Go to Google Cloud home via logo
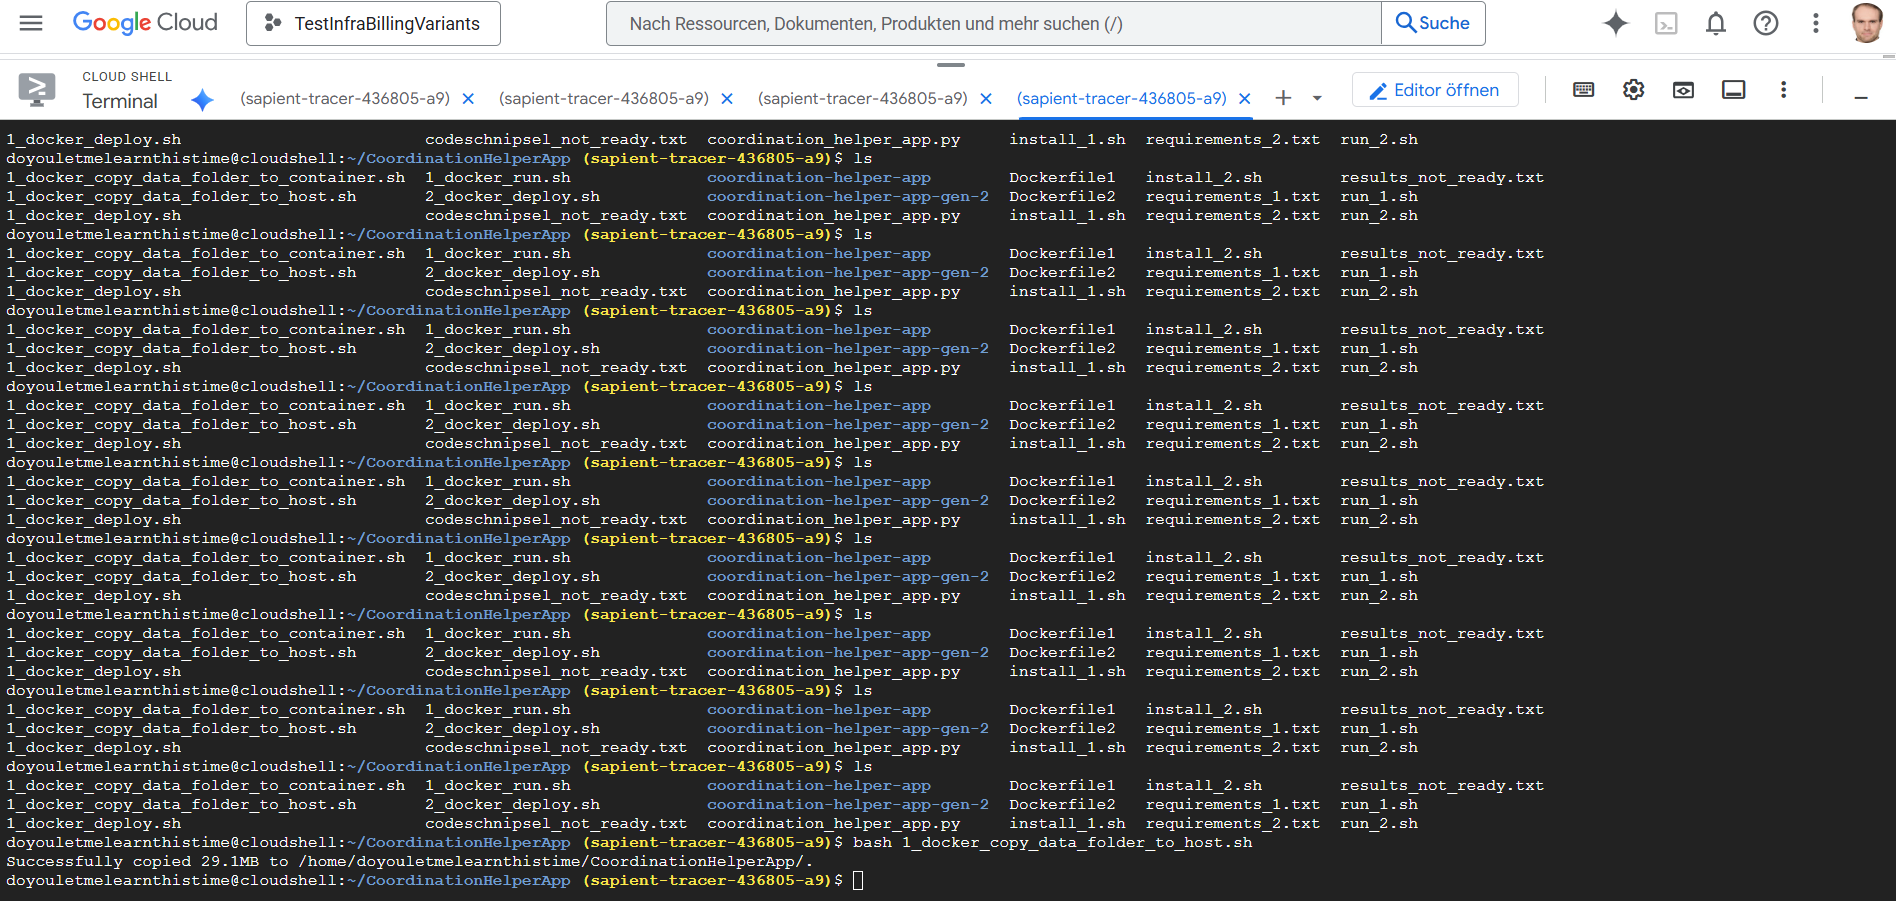The height and width of the screenshot is (901, 1901). click(145, 23)
